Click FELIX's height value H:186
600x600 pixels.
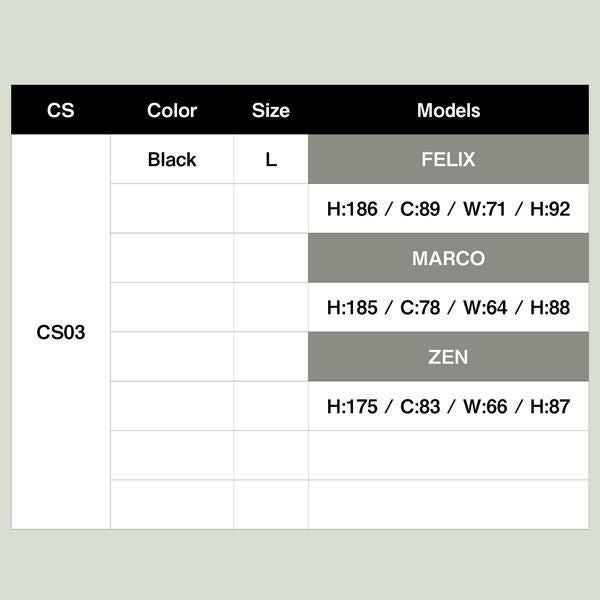[350, 210]
